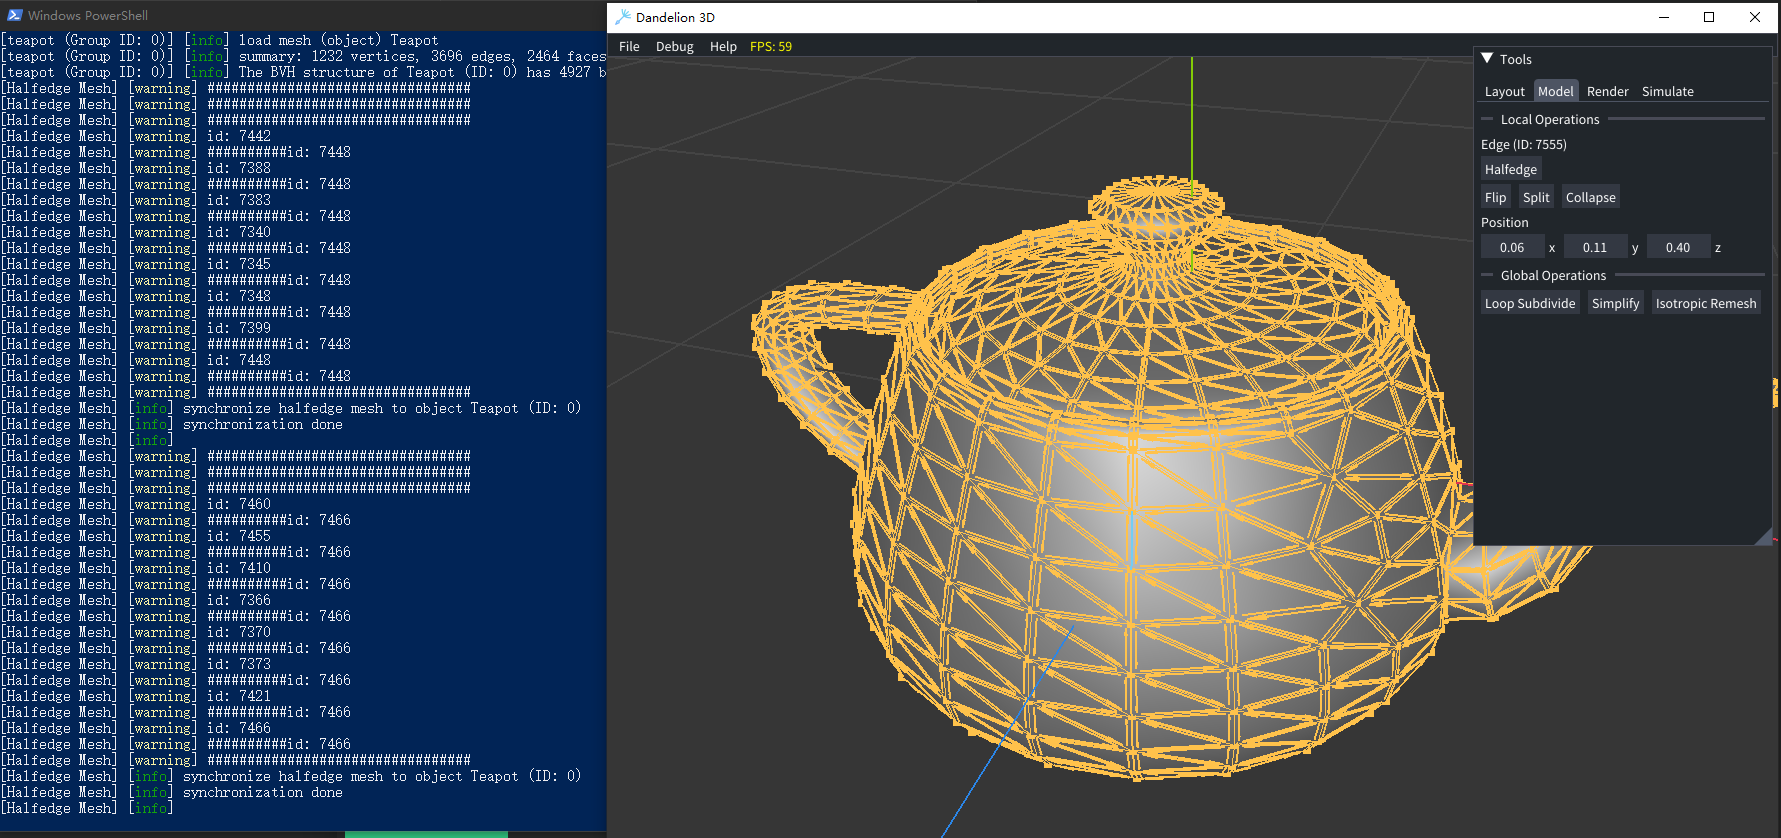The image size is (1781, 838).
Task: Click the Windows PowerShell title icon
Action: point(15,15)
